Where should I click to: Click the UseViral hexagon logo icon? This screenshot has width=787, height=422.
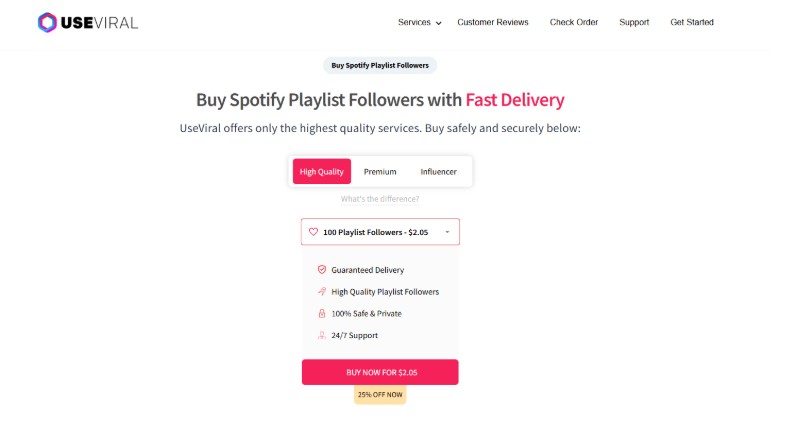[x=48, y=22]
